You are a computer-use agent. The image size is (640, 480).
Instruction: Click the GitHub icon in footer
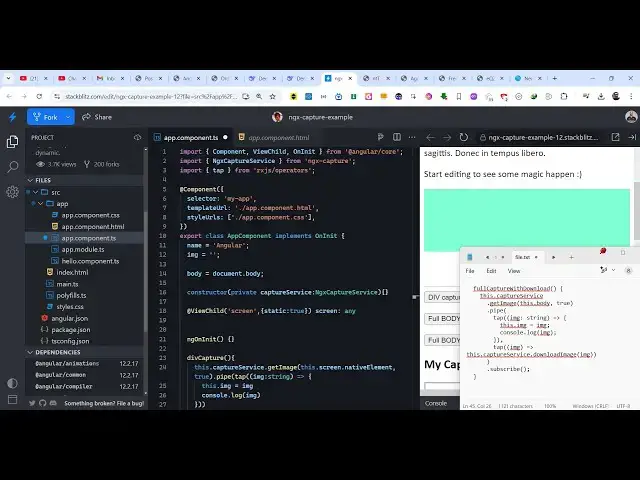(43, 403)
